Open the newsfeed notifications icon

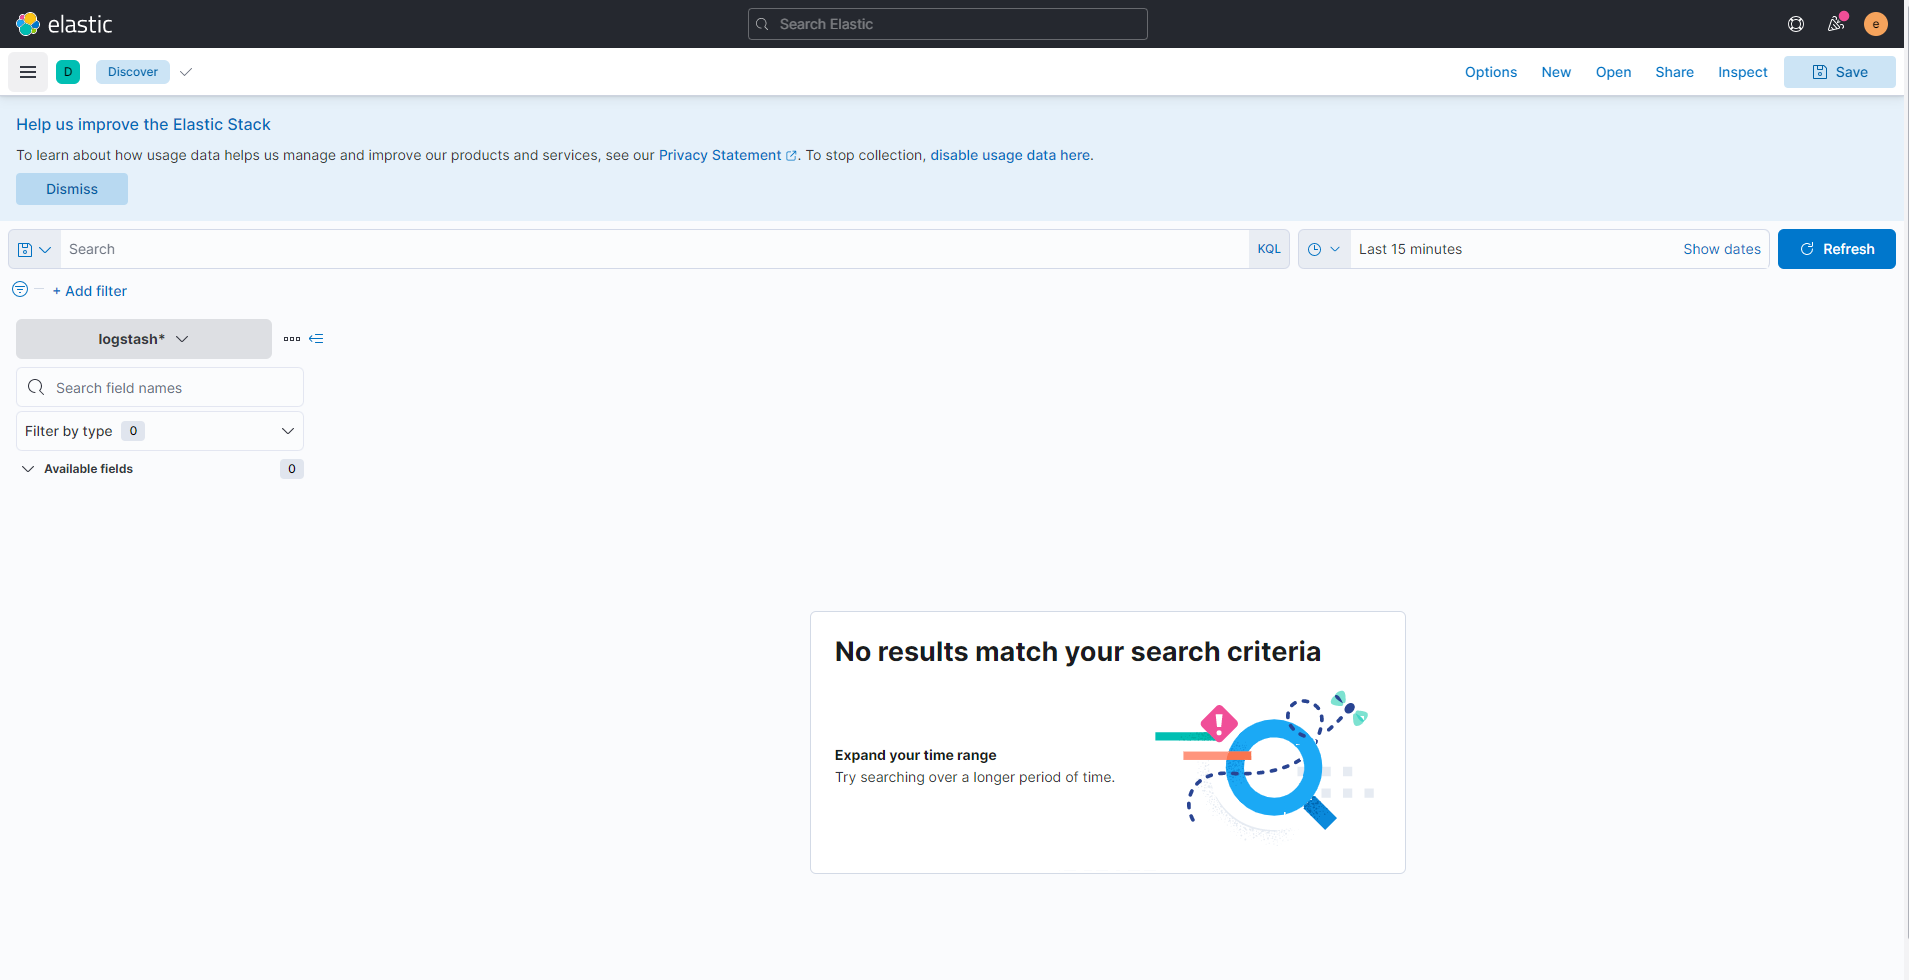[1836, 24]
